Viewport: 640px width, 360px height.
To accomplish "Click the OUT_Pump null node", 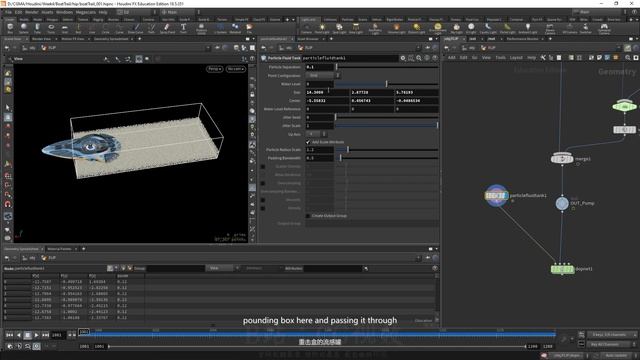I will point(562,203).
